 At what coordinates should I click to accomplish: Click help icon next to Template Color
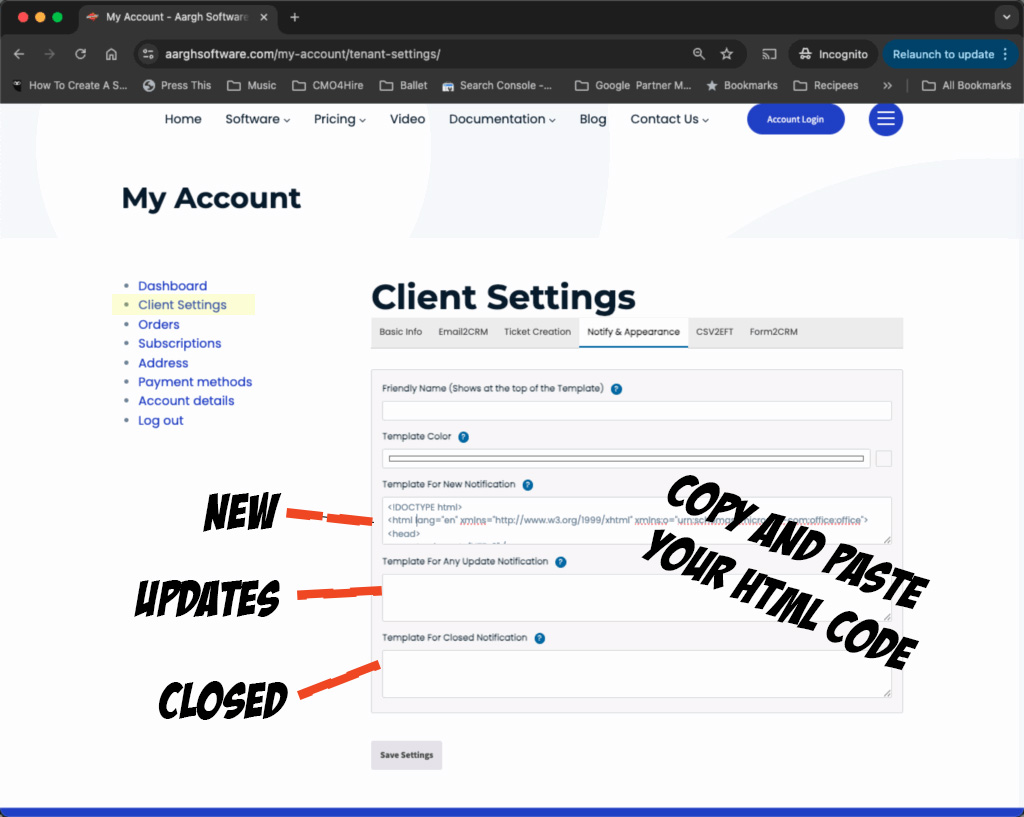point(463,437)
